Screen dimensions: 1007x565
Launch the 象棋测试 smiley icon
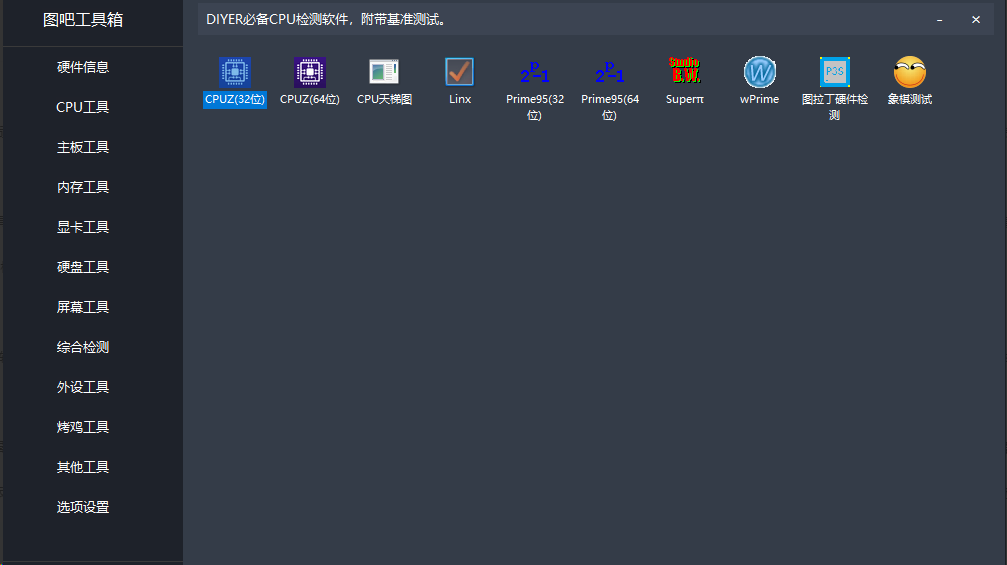910,73
